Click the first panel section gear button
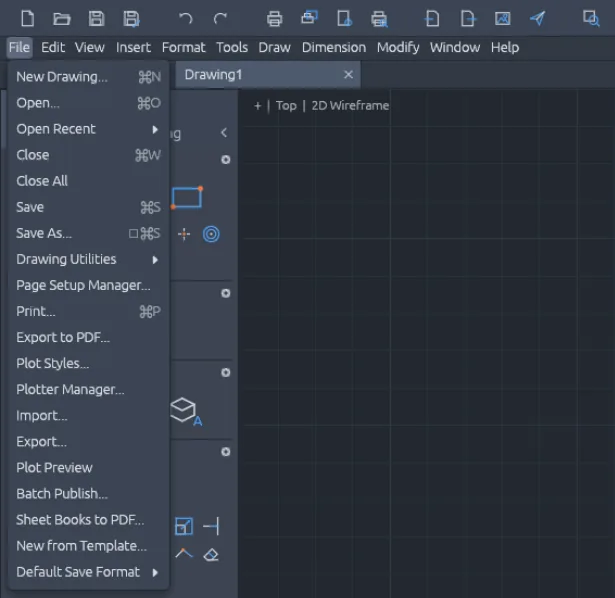 pos(226,160)
